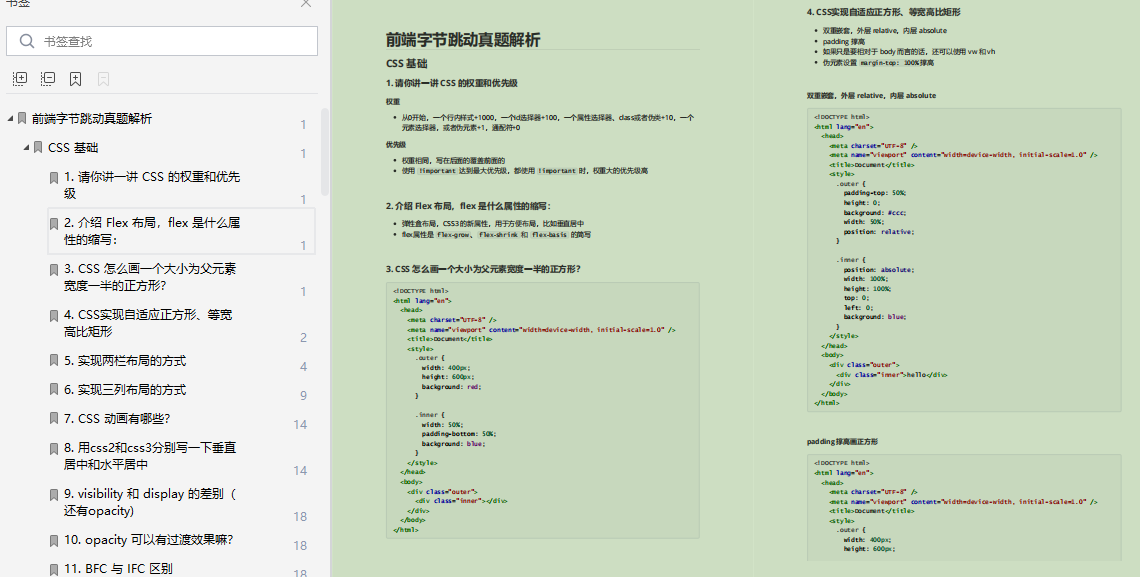Viewport: 1140px width, 577px height.
Task: Click heading 2. 介绍 Flex 布局 in document
Action: point(468,206)
